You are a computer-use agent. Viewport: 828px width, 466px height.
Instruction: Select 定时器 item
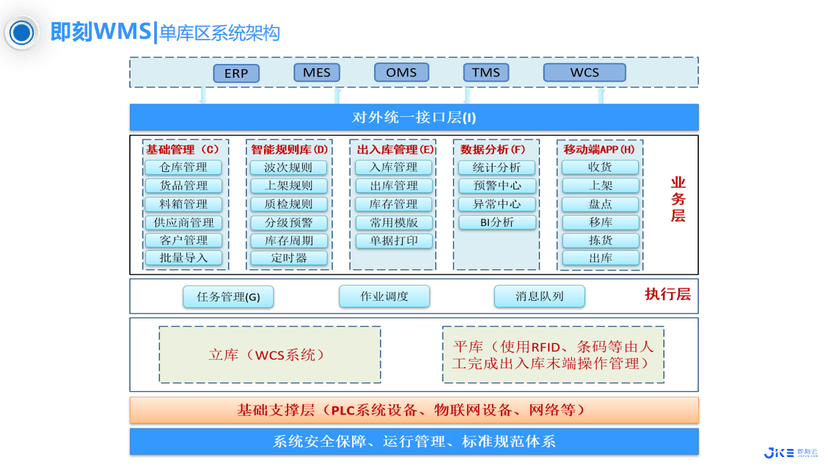288,258
